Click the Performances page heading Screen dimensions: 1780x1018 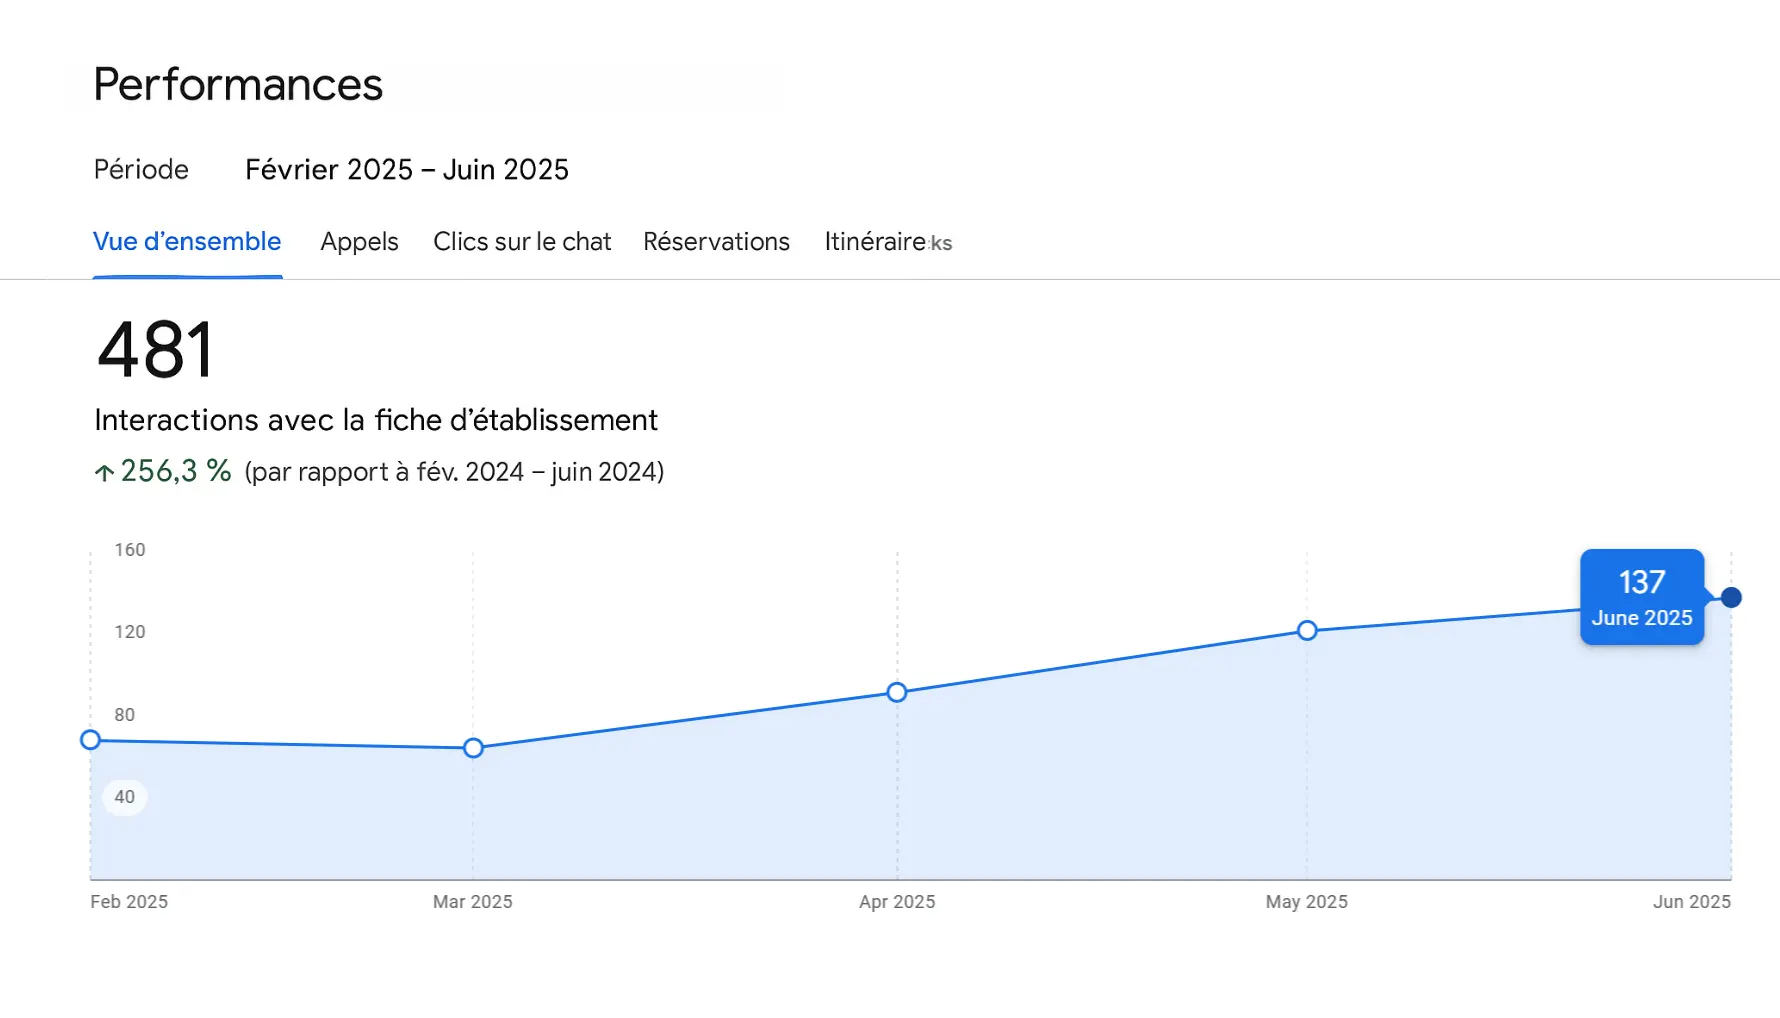click(x=237, y=85)
